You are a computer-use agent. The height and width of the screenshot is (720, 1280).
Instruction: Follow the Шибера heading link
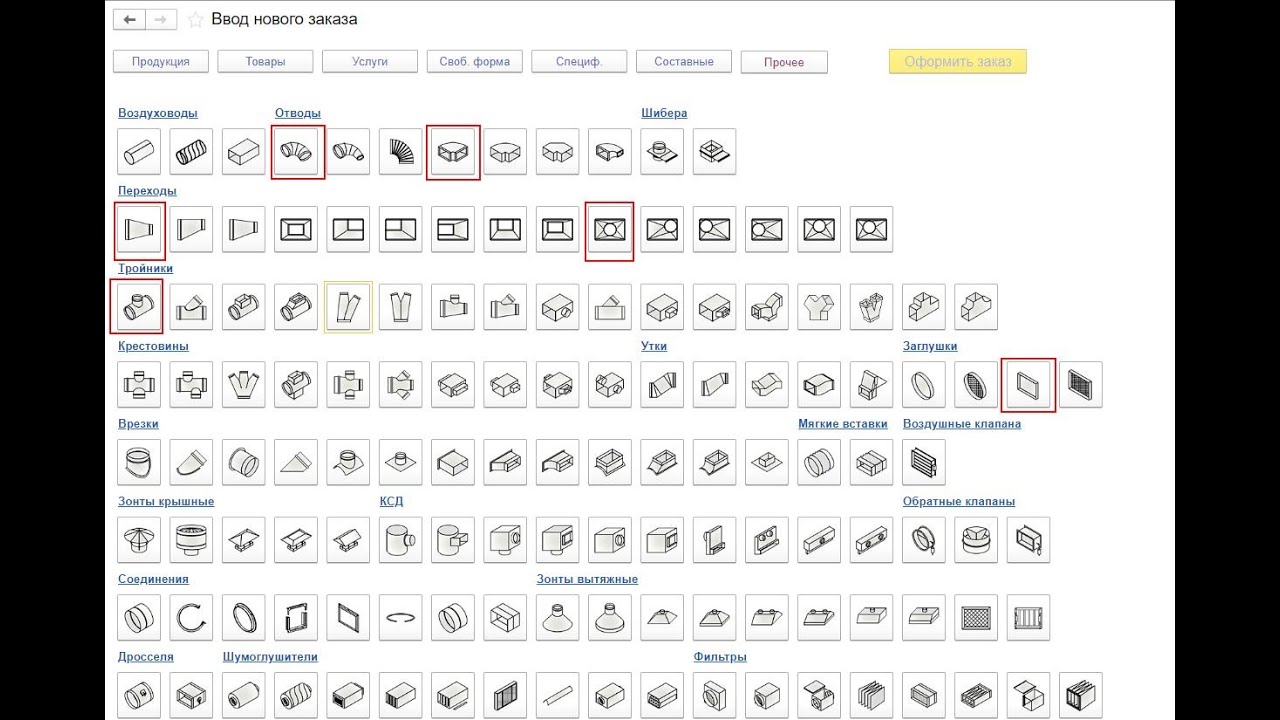pyautogui.click(x=664, y=113)
